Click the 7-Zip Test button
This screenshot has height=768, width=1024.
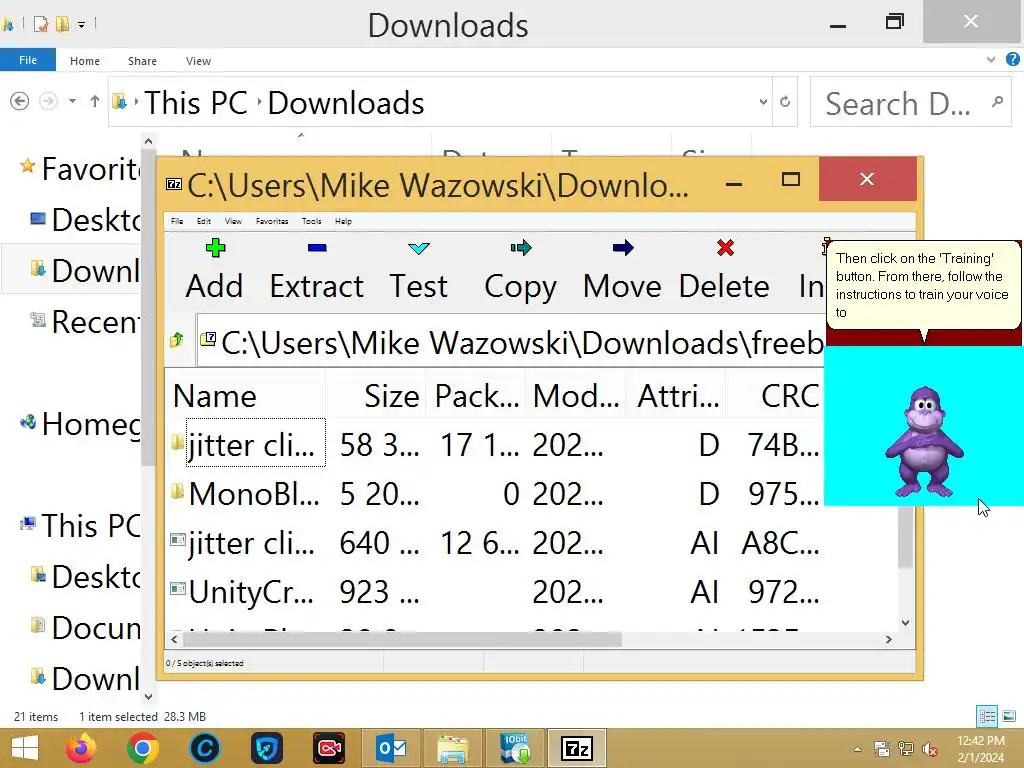pos(419,270)
